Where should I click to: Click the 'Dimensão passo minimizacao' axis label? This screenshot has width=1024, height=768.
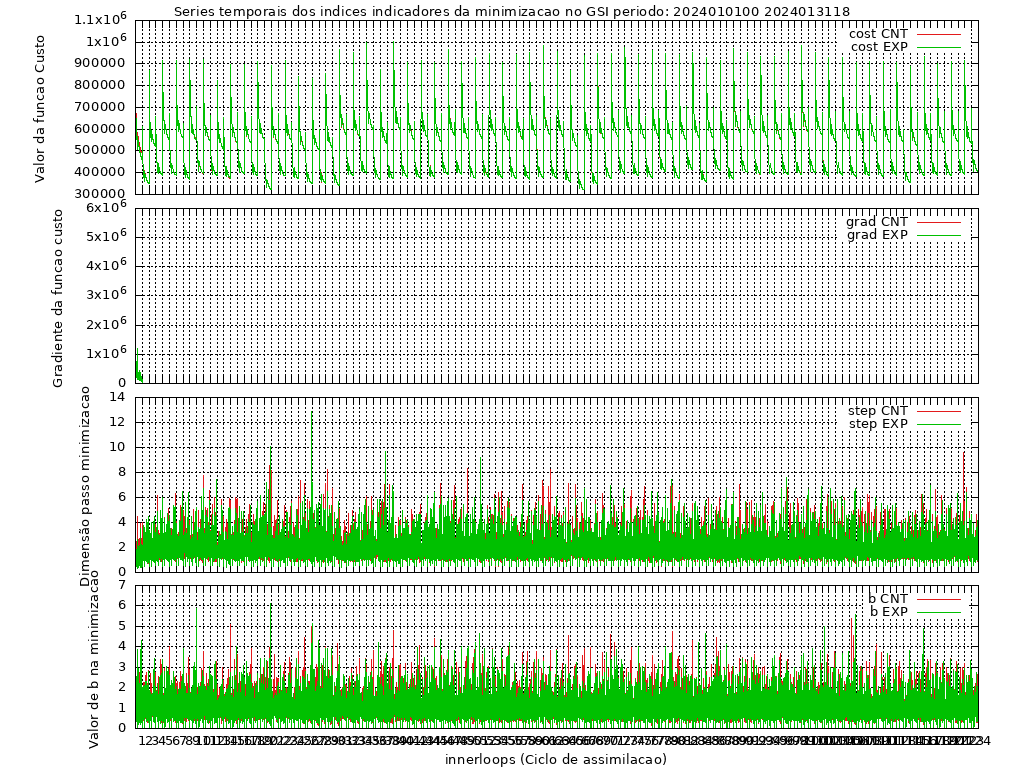coord(86,487)
